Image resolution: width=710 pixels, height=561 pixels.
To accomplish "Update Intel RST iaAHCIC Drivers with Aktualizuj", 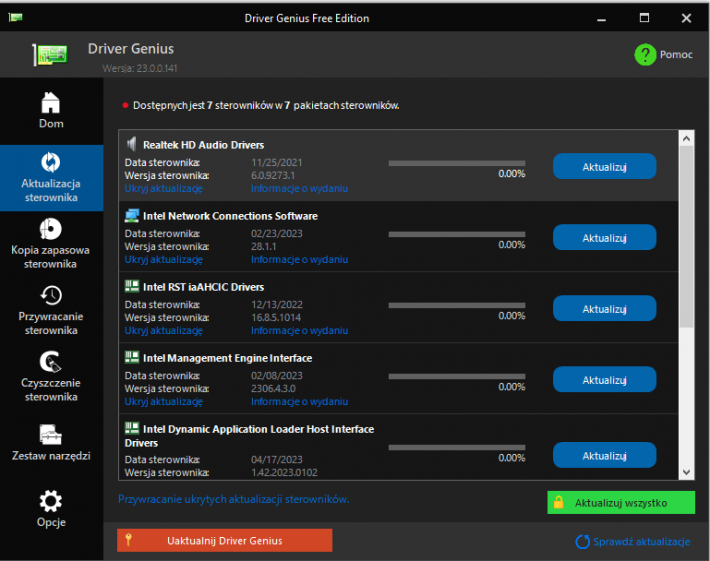I will pyautogui.click(x=604, y=308).
